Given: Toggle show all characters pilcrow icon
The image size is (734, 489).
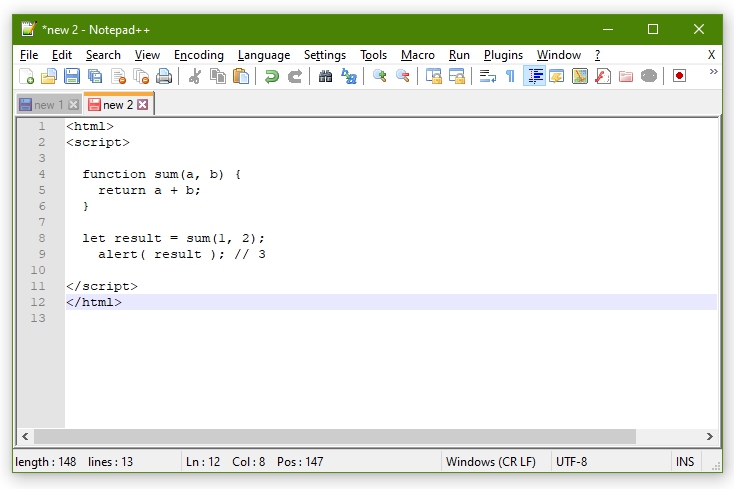Looking at the screenshot, I should click(x=510, y=76).
